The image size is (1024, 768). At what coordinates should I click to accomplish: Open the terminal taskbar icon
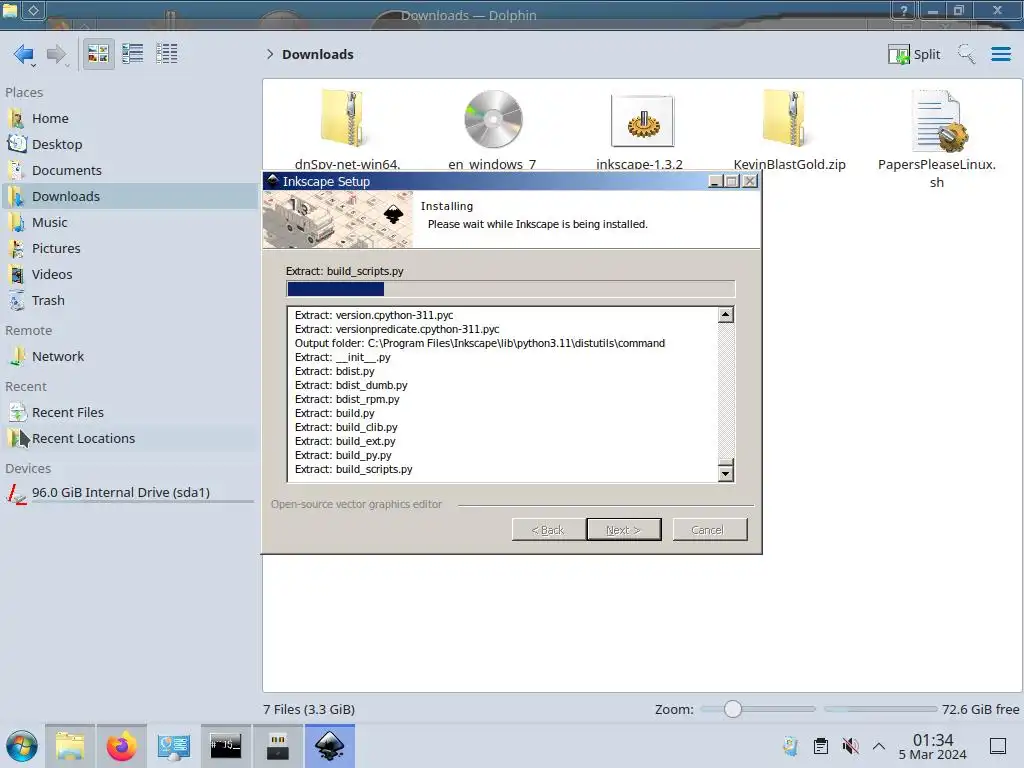(225, 746)
